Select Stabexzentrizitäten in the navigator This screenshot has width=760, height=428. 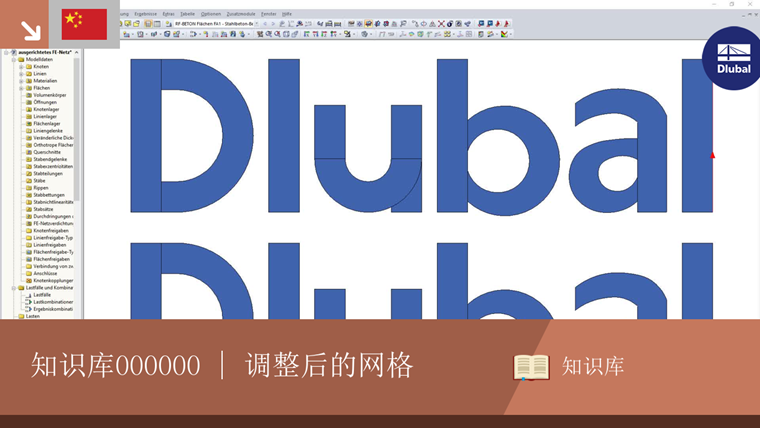(53, 166)
